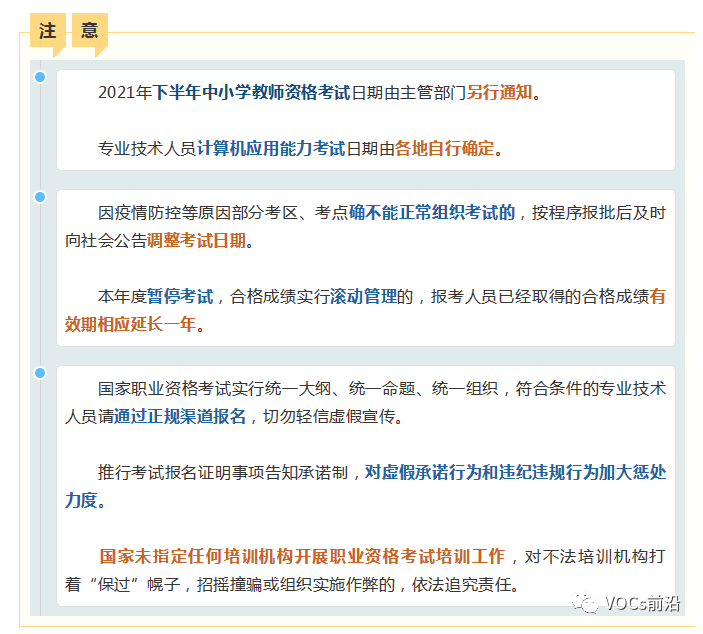Select the second blue timeline bullet dot
The image size is (703, 634).
point(40,197)
